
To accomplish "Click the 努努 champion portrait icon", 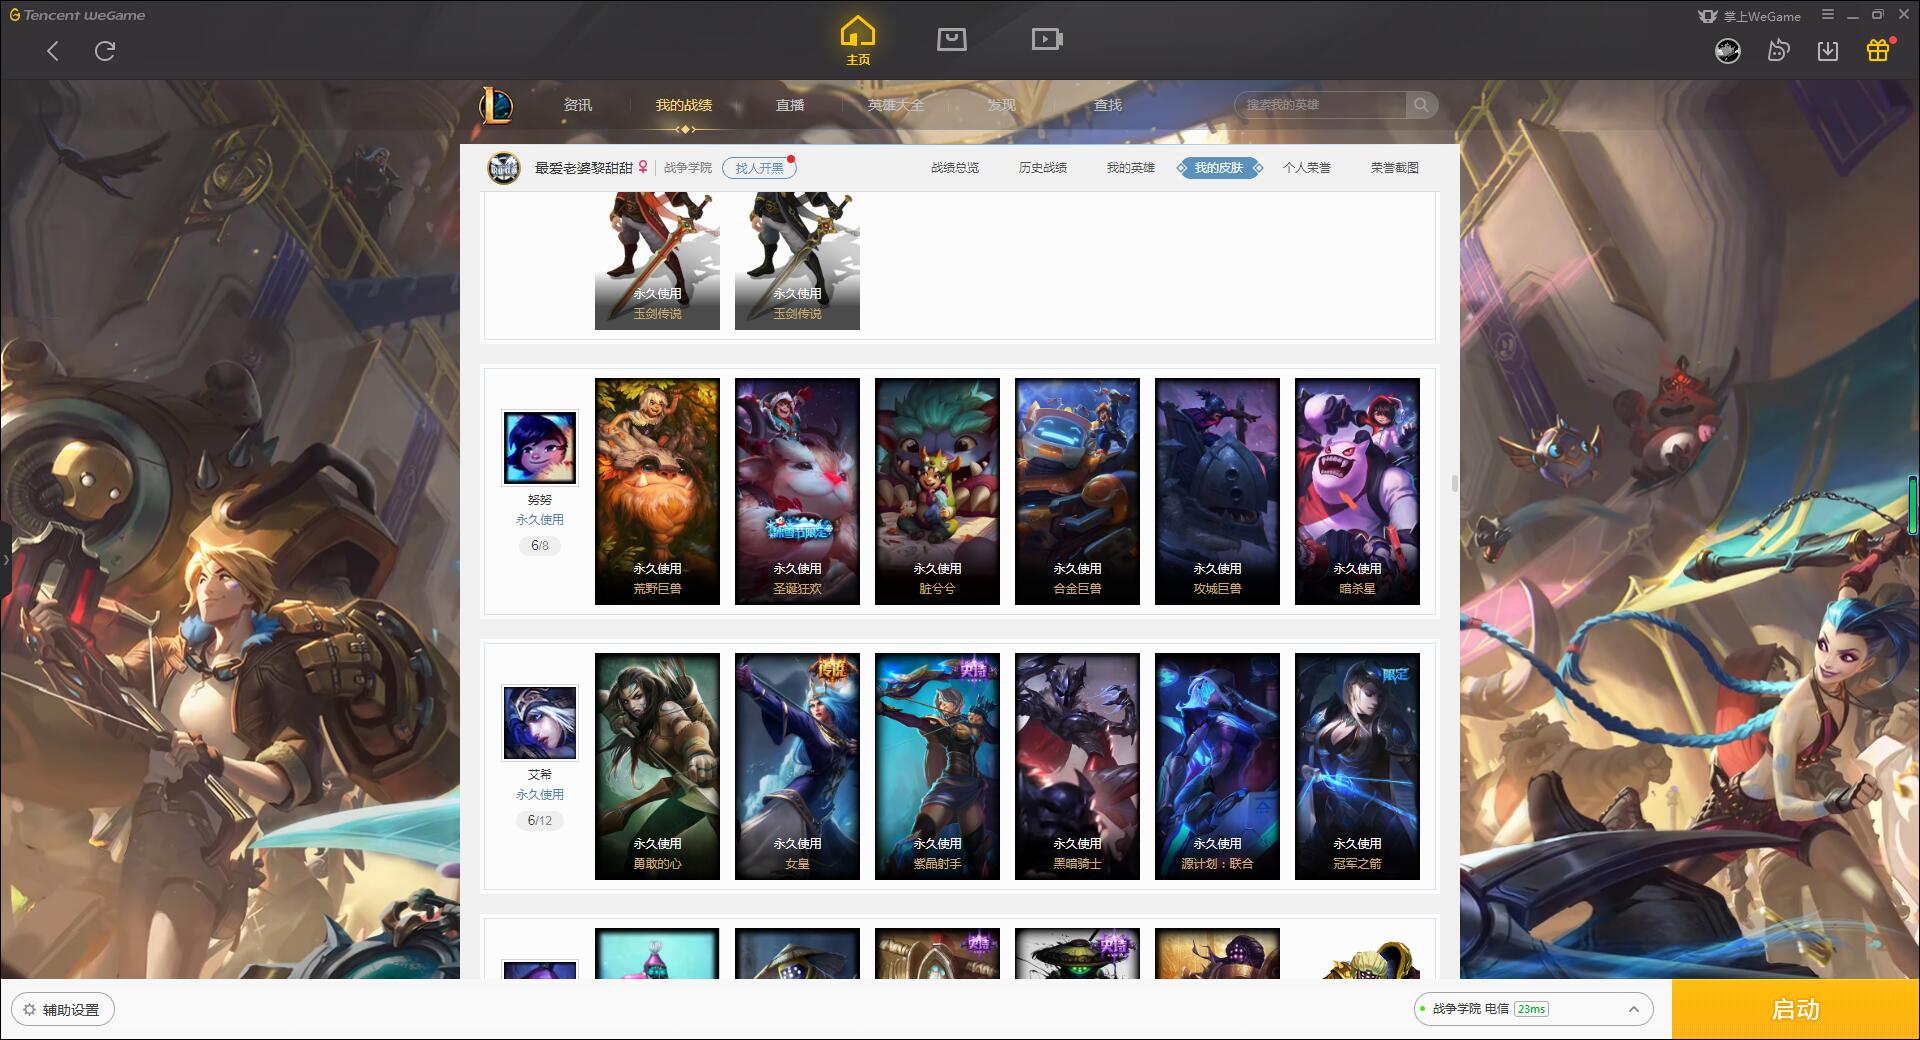I will tap(540, 448).
